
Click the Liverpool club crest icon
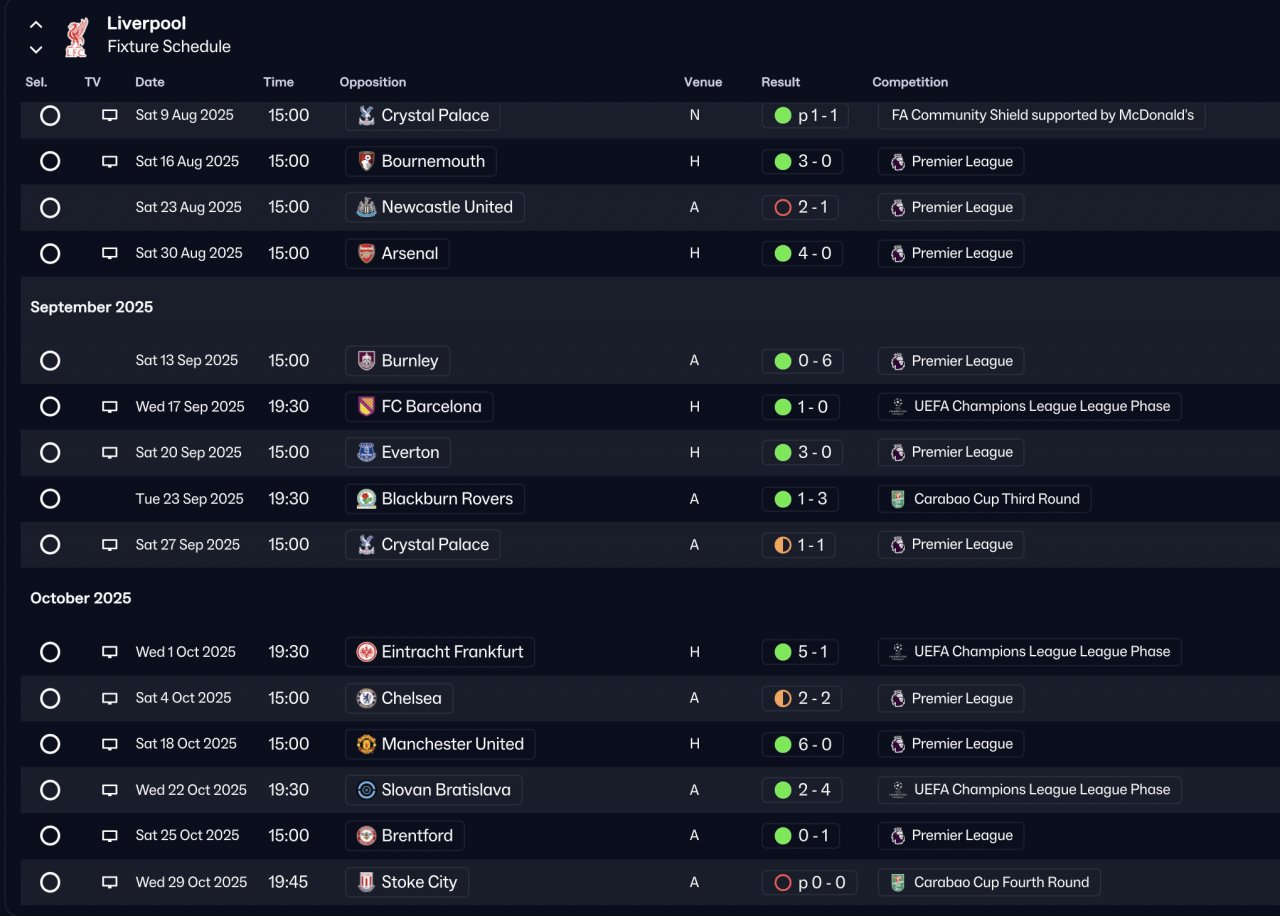coord(76,36)
